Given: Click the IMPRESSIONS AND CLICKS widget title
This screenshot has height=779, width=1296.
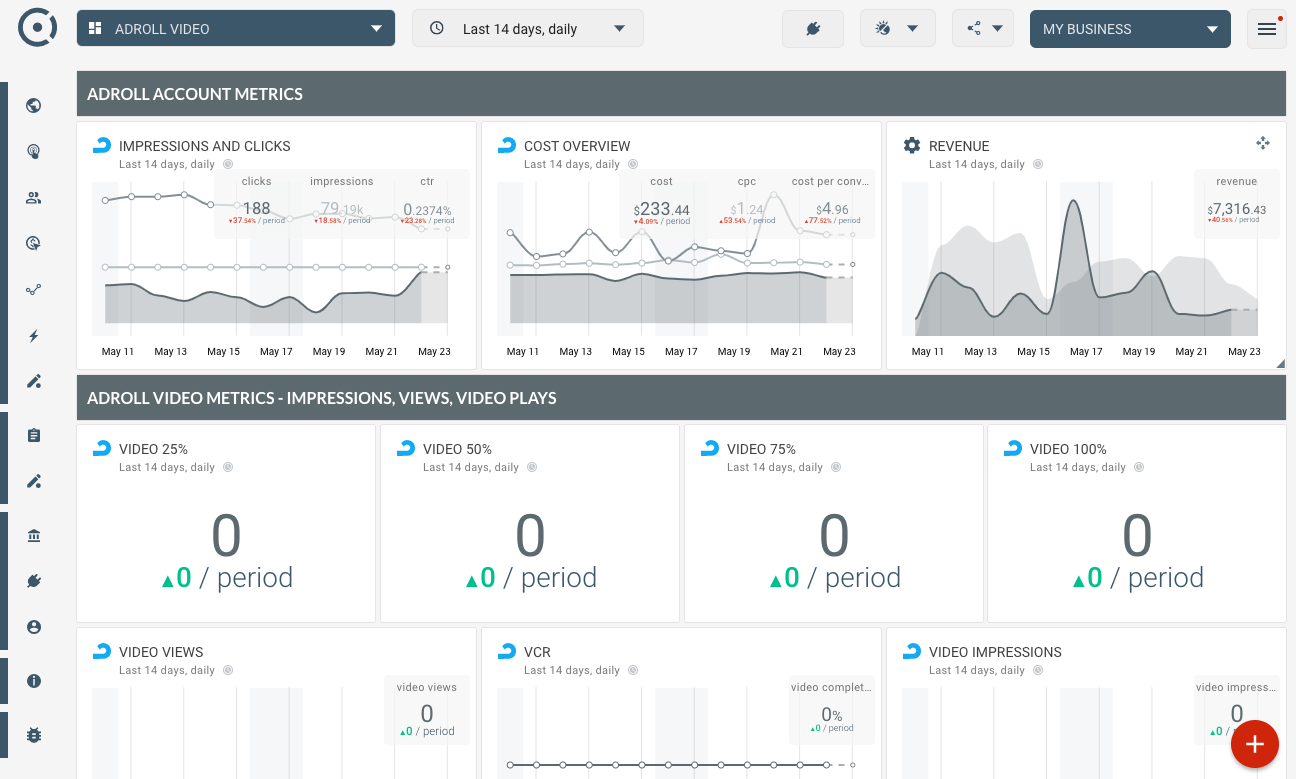Looking at the screenshot, I should 205,146.
